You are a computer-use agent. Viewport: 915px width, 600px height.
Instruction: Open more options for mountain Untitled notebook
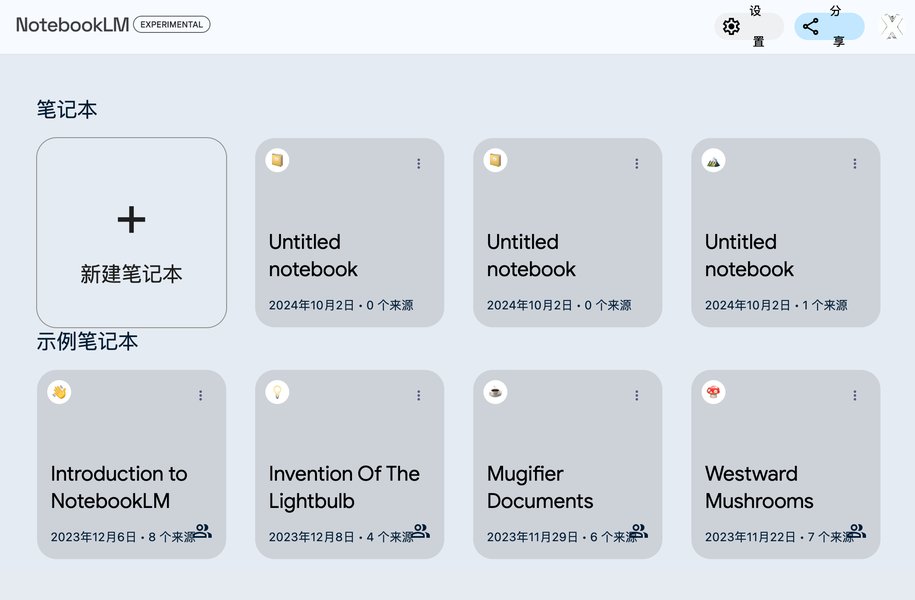coord(855,163)
